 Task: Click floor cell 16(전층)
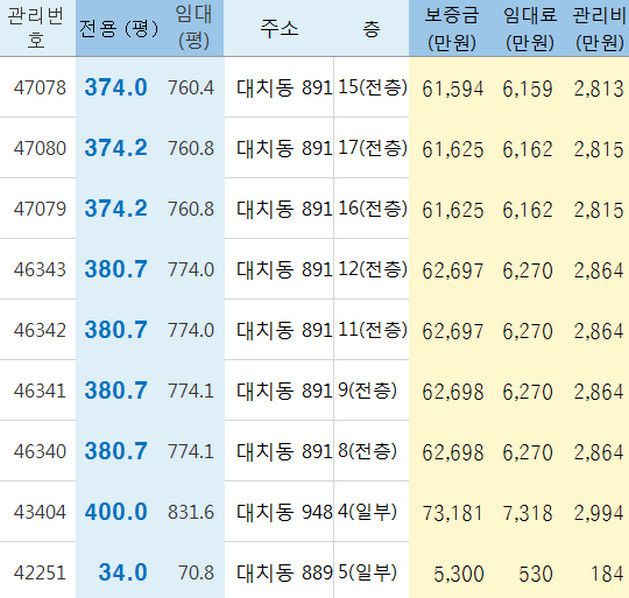[x=373, y=209]
